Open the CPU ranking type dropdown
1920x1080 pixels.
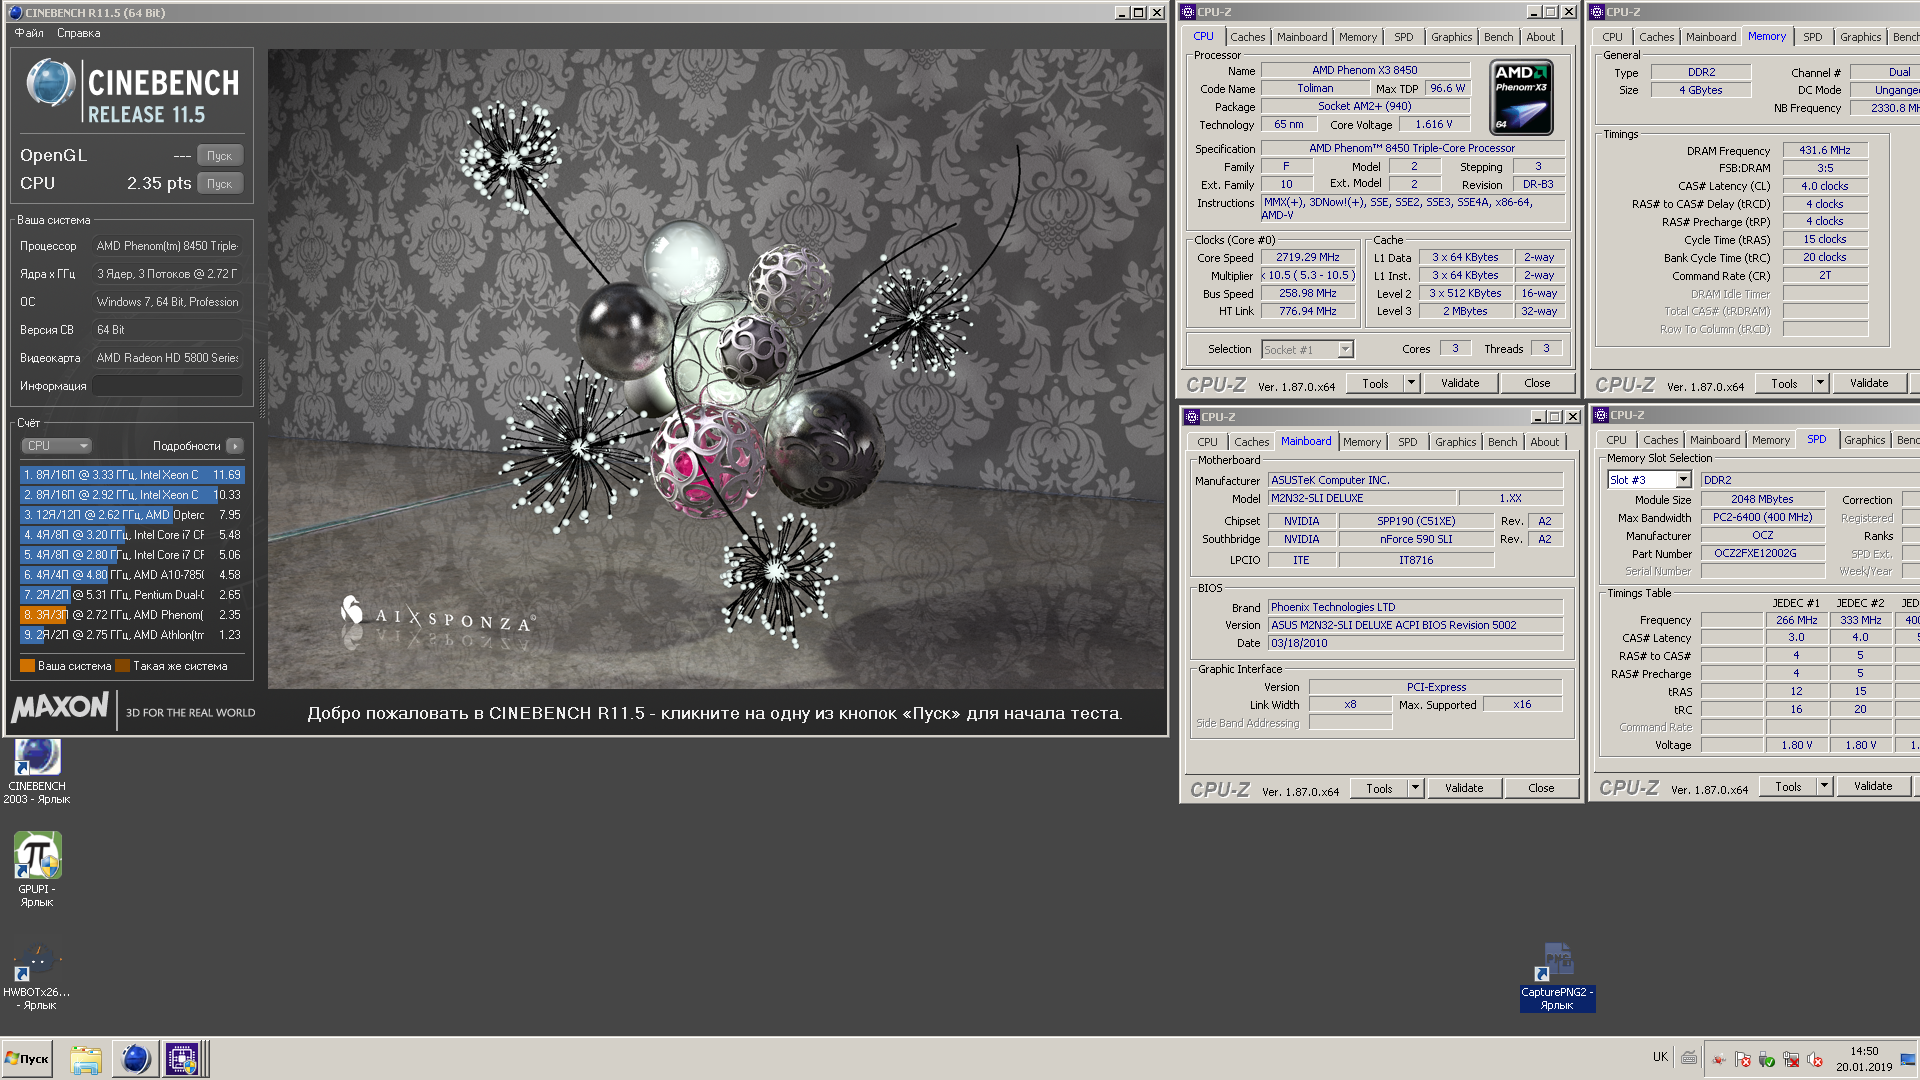click(x=56, y=446)
